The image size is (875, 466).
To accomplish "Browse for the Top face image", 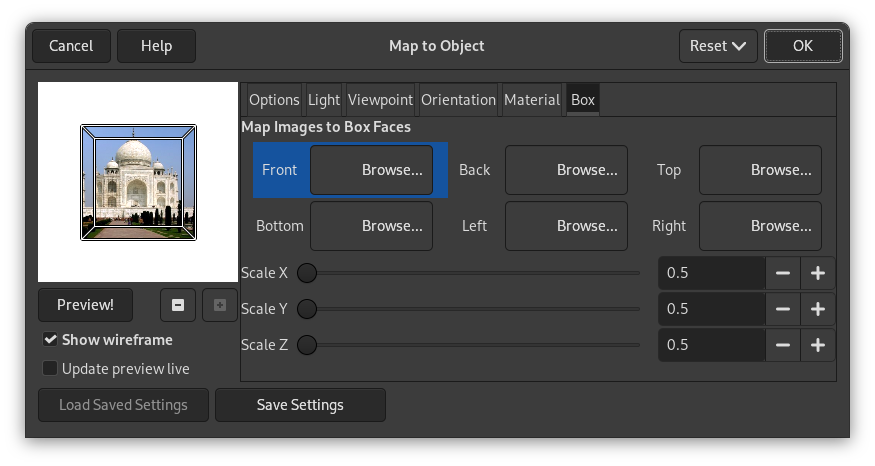I will (x=760, y=170).
